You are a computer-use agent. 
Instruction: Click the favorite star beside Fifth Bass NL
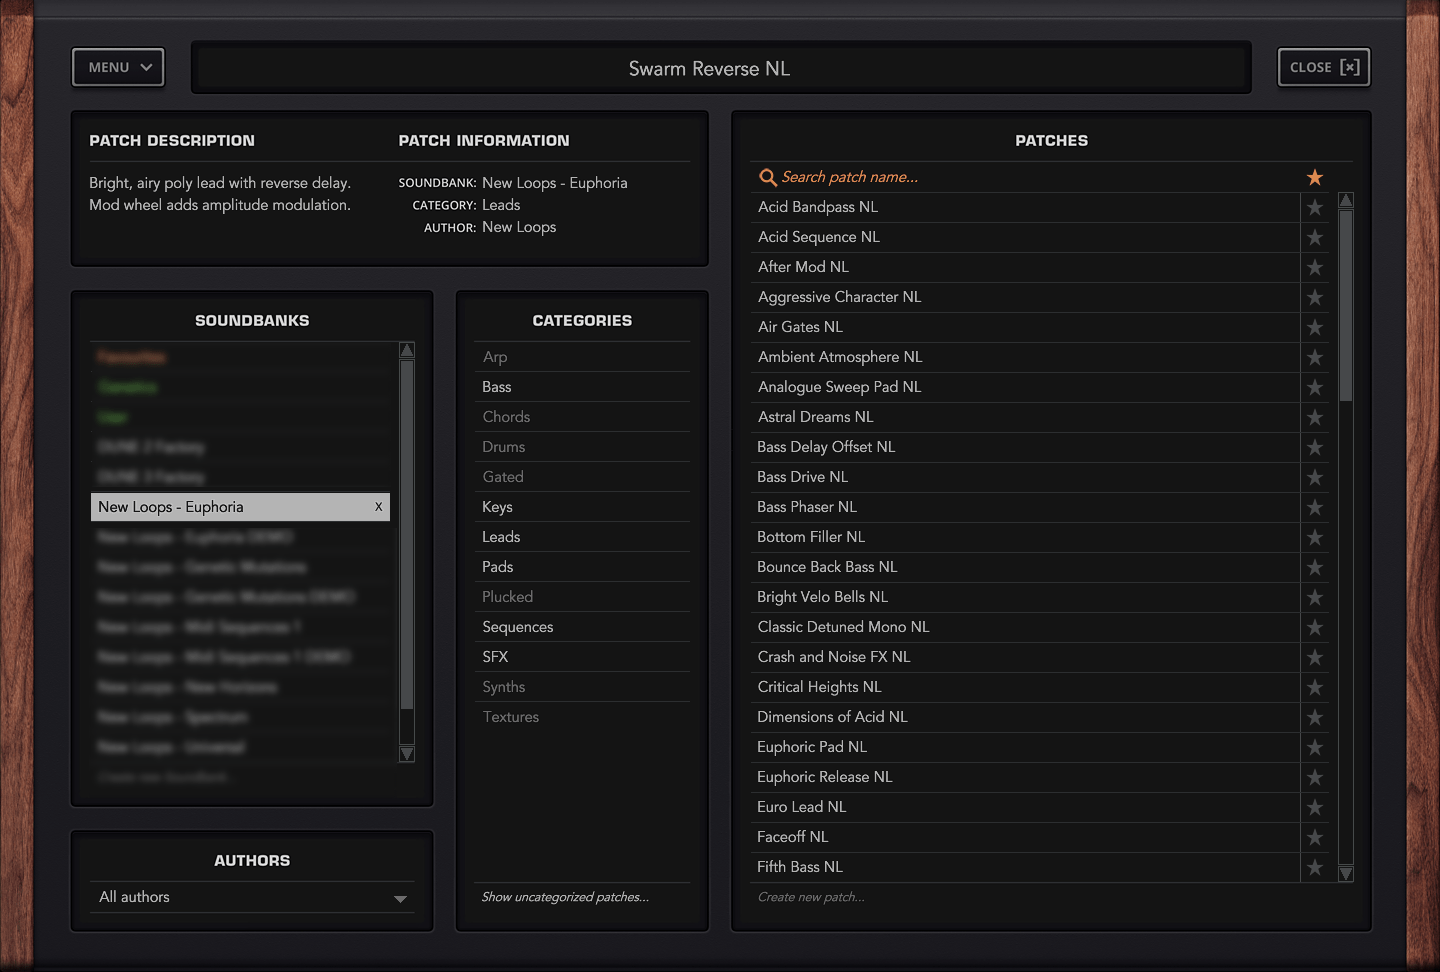click(1314, 867)
